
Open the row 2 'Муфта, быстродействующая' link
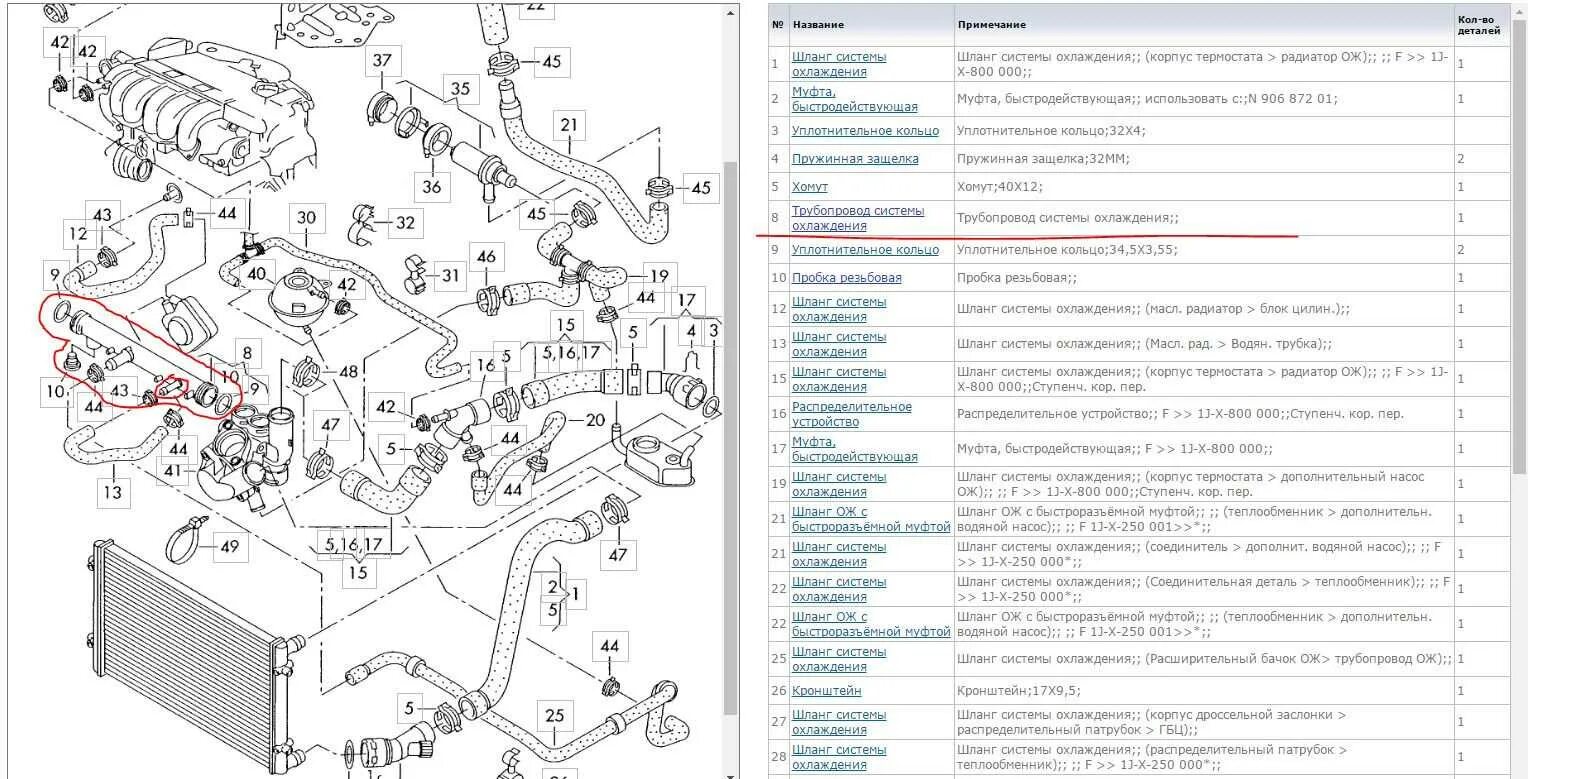tap(854, 99)
